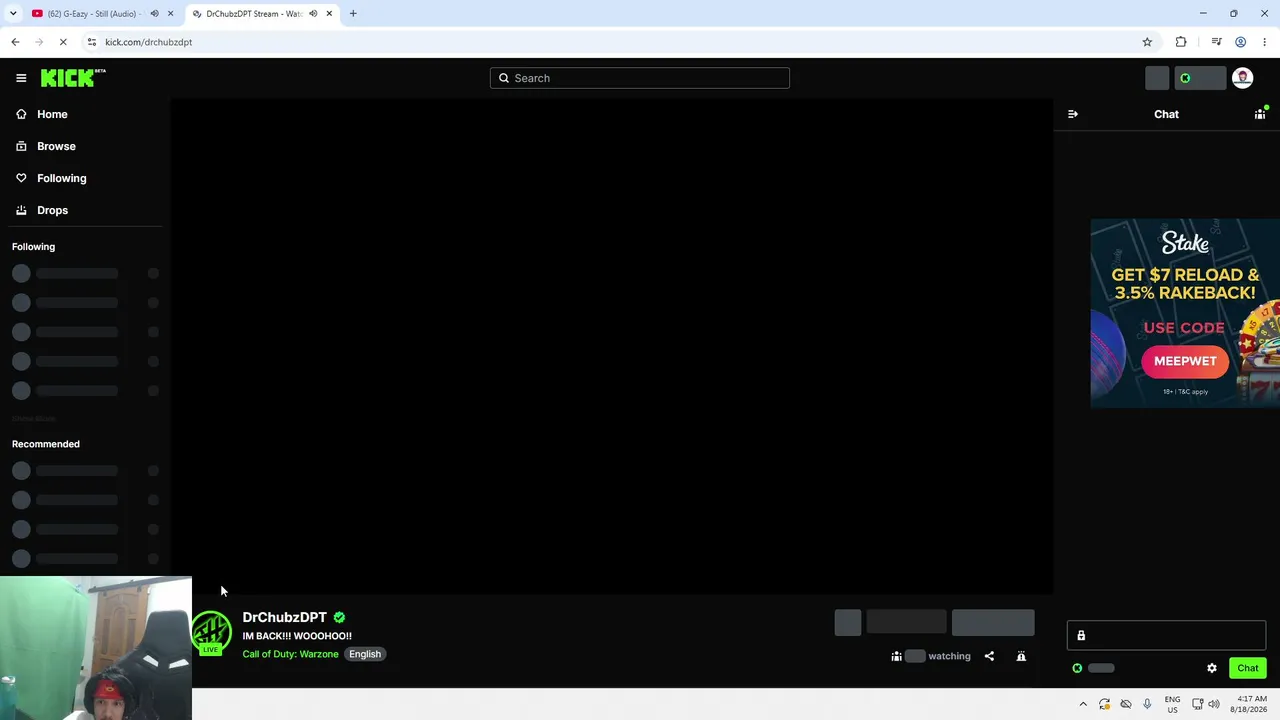The width and height of the screenshot is (1280, 720).
Task: Open Chrome profile icon
Action: coord(1240,42)
